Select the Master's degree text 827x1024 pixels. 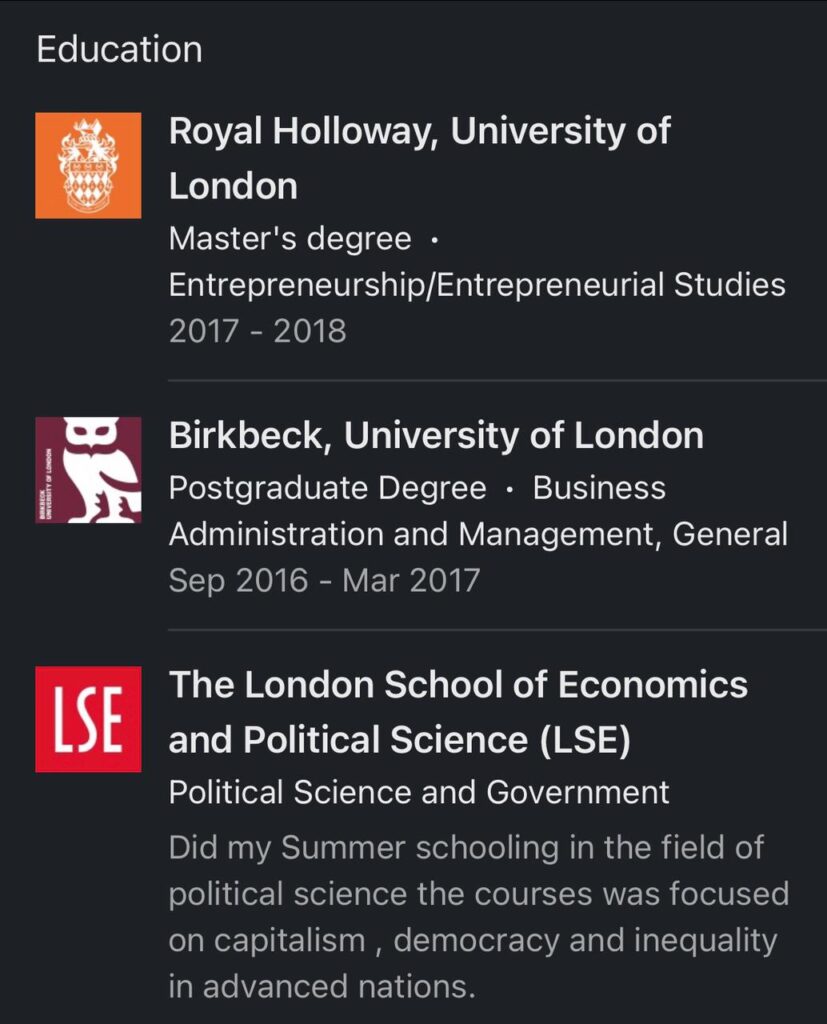click(290, 239)
